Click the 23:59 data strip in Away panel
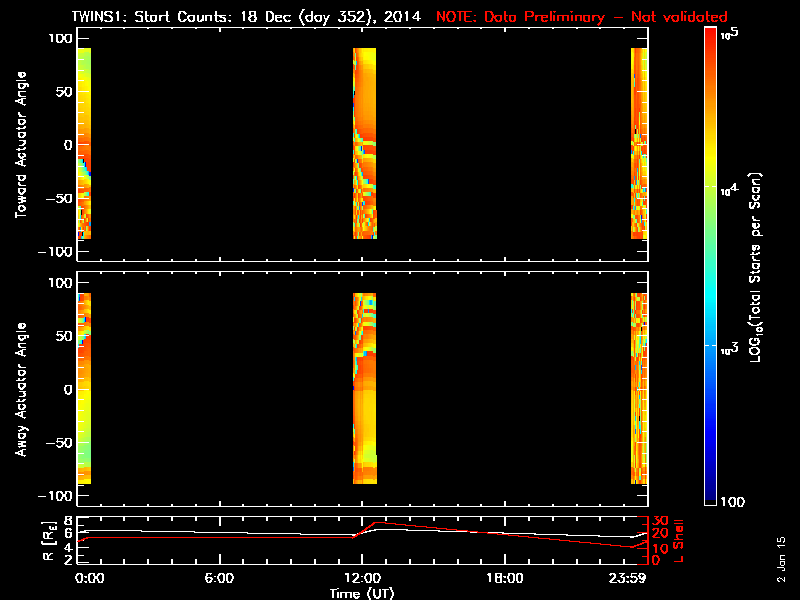This screenshot has height=600, width=800. click(x=639, y=388)
